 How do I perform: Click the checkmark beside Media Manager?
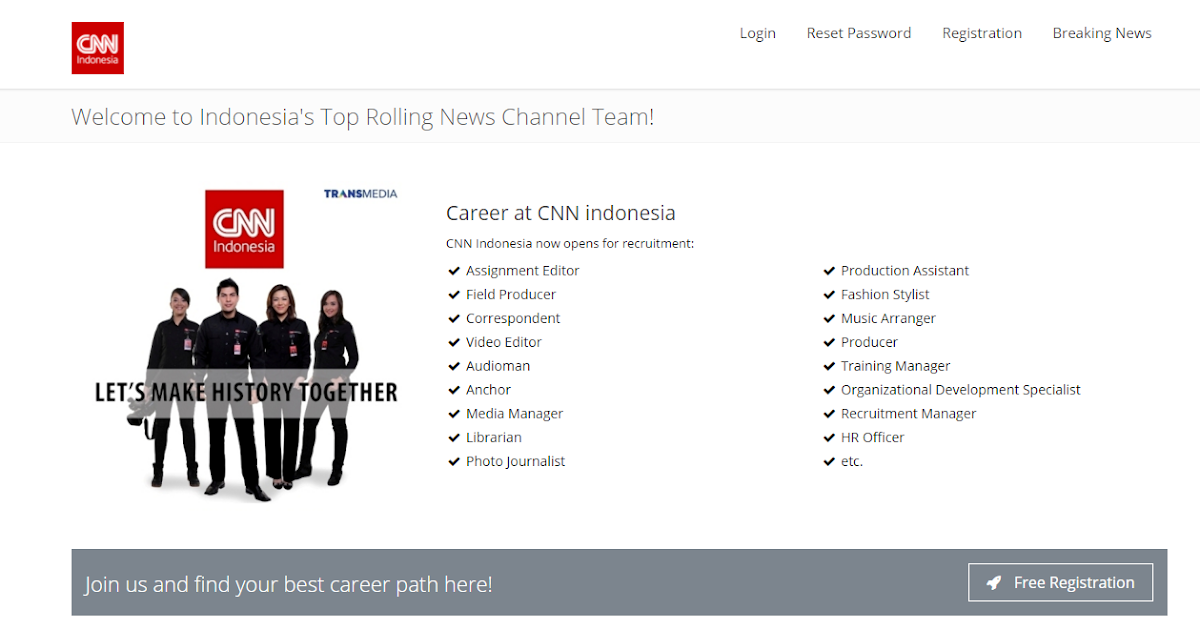454,414
